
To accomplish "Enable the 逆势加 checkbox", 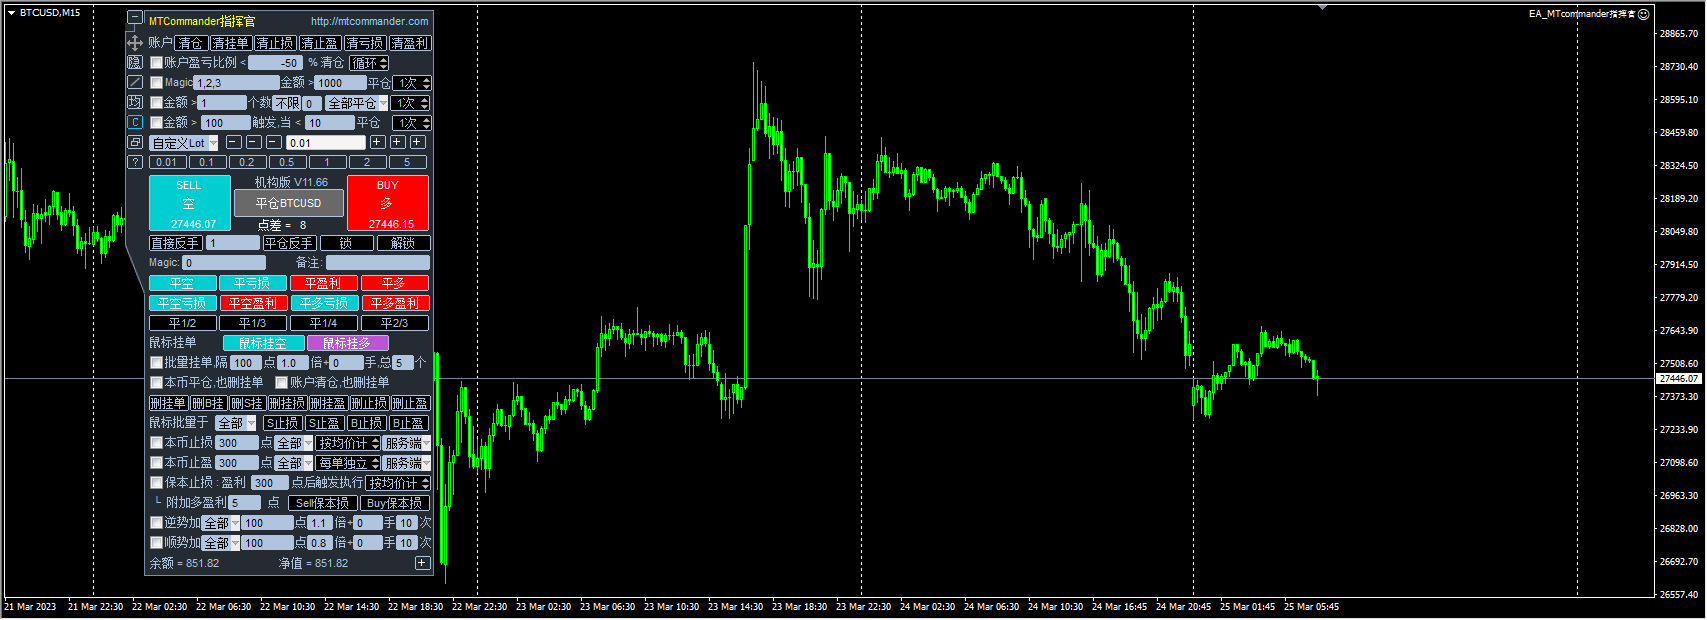I will [x=156, y=522].
